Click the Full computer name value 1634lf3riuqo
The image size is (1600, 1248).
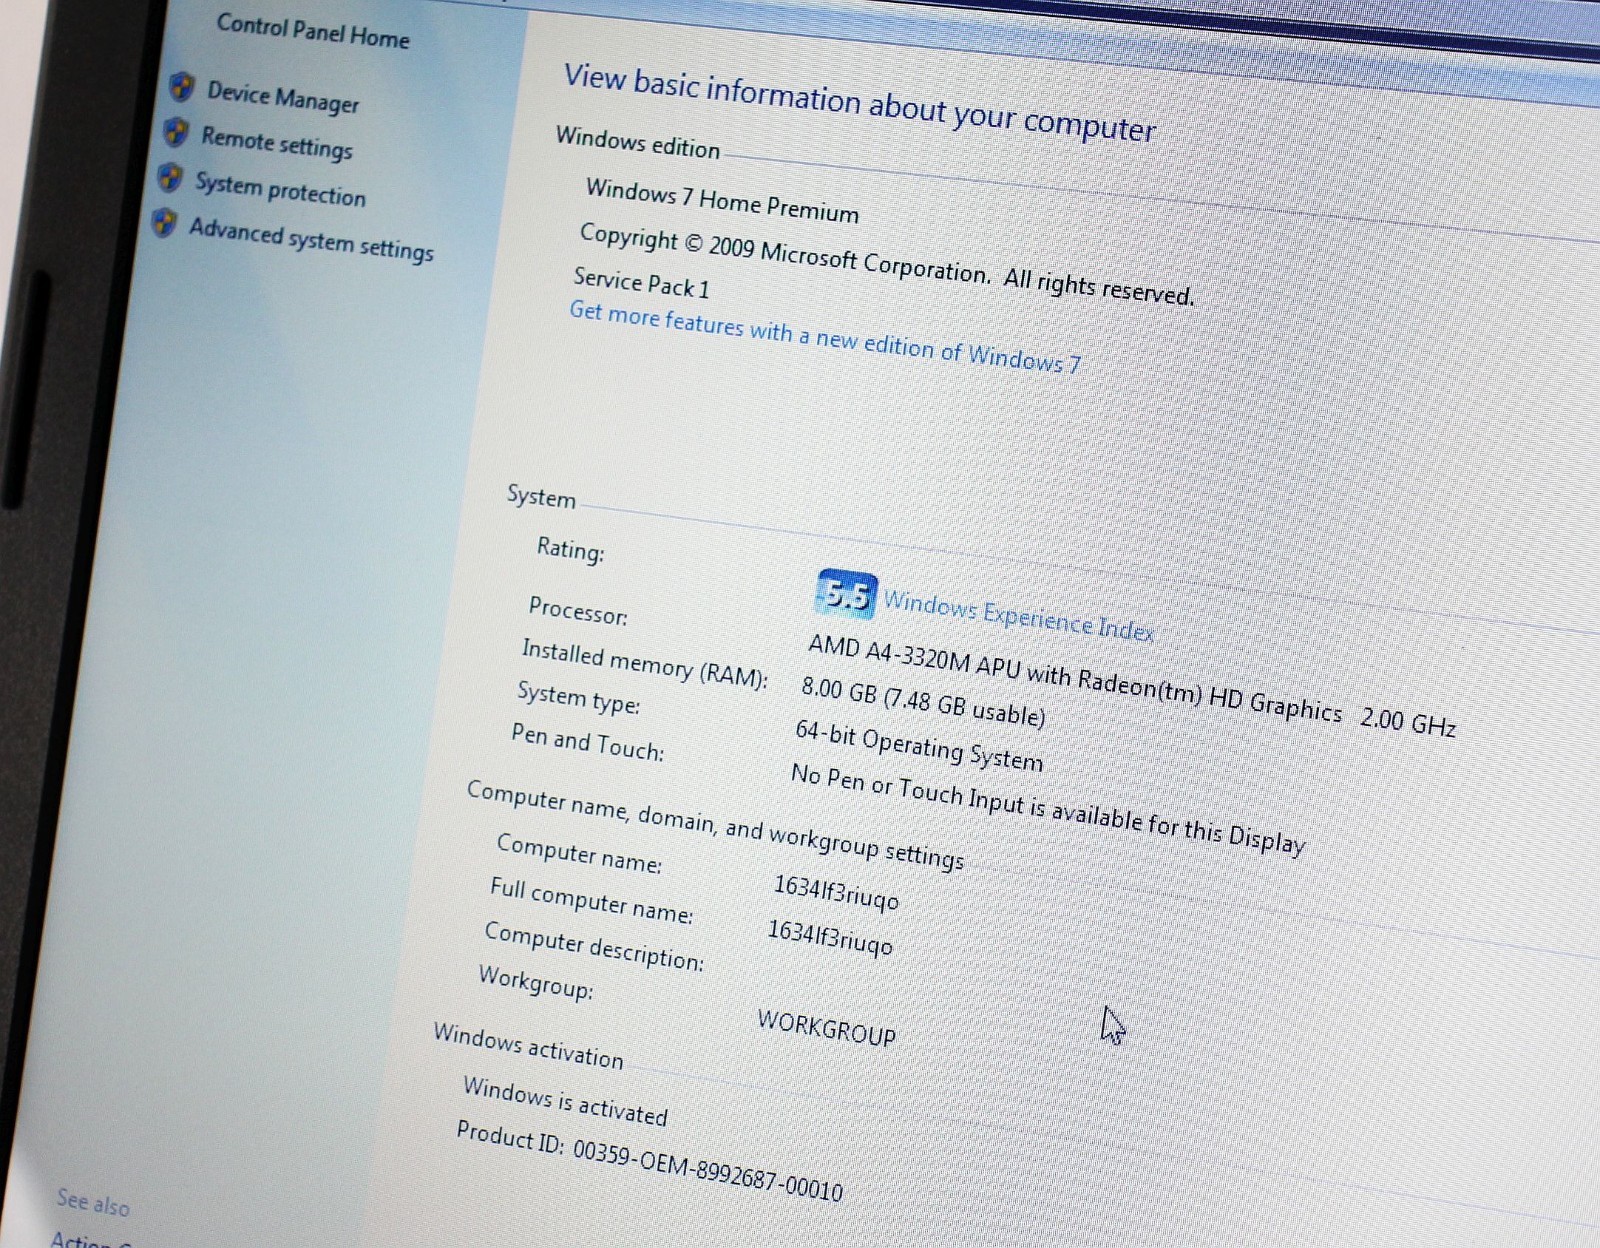coord(830,937)
